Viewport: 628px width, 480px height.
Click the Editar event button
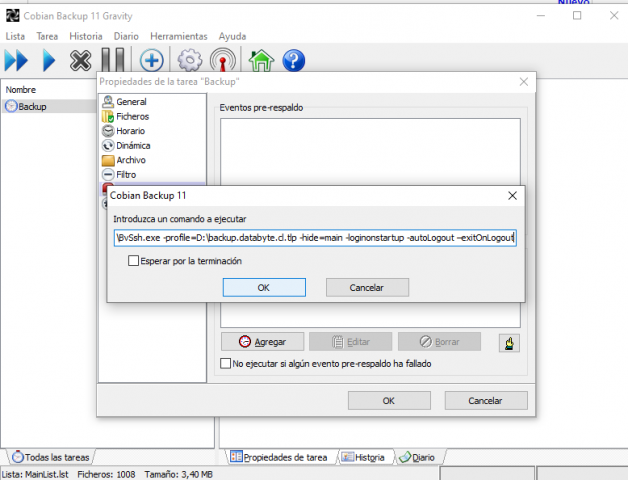tap(350, 342)
